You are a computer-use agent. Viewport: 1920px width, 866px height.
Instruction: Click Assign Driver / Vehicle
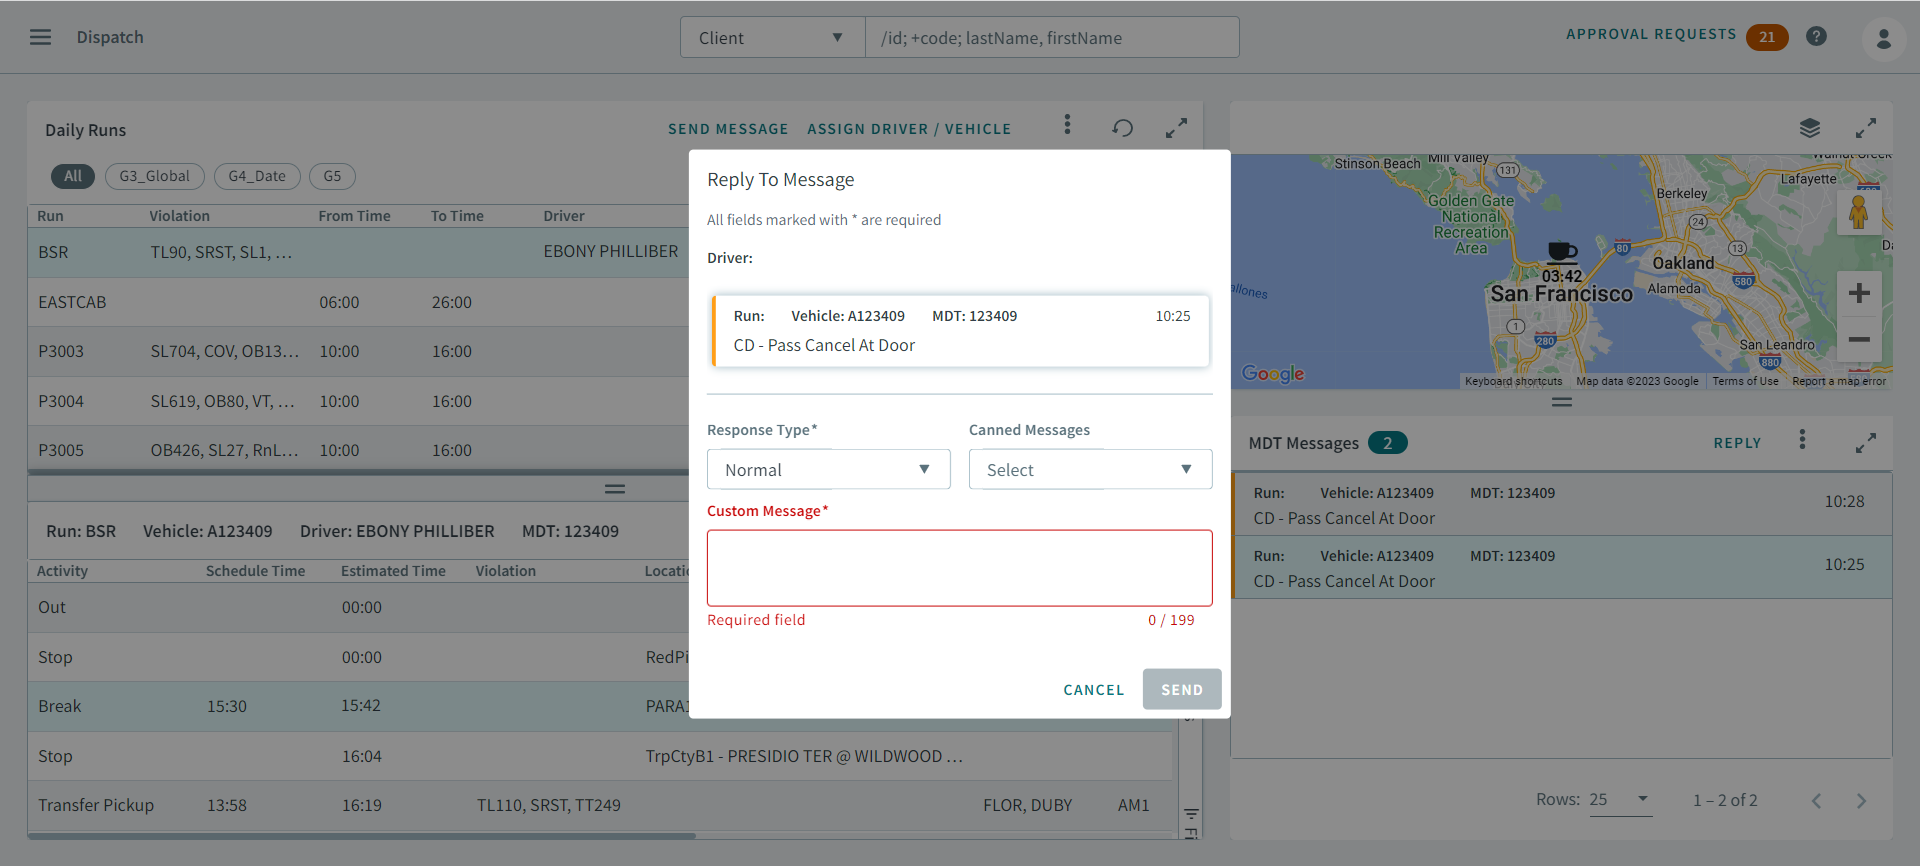[x=909, y=129]
